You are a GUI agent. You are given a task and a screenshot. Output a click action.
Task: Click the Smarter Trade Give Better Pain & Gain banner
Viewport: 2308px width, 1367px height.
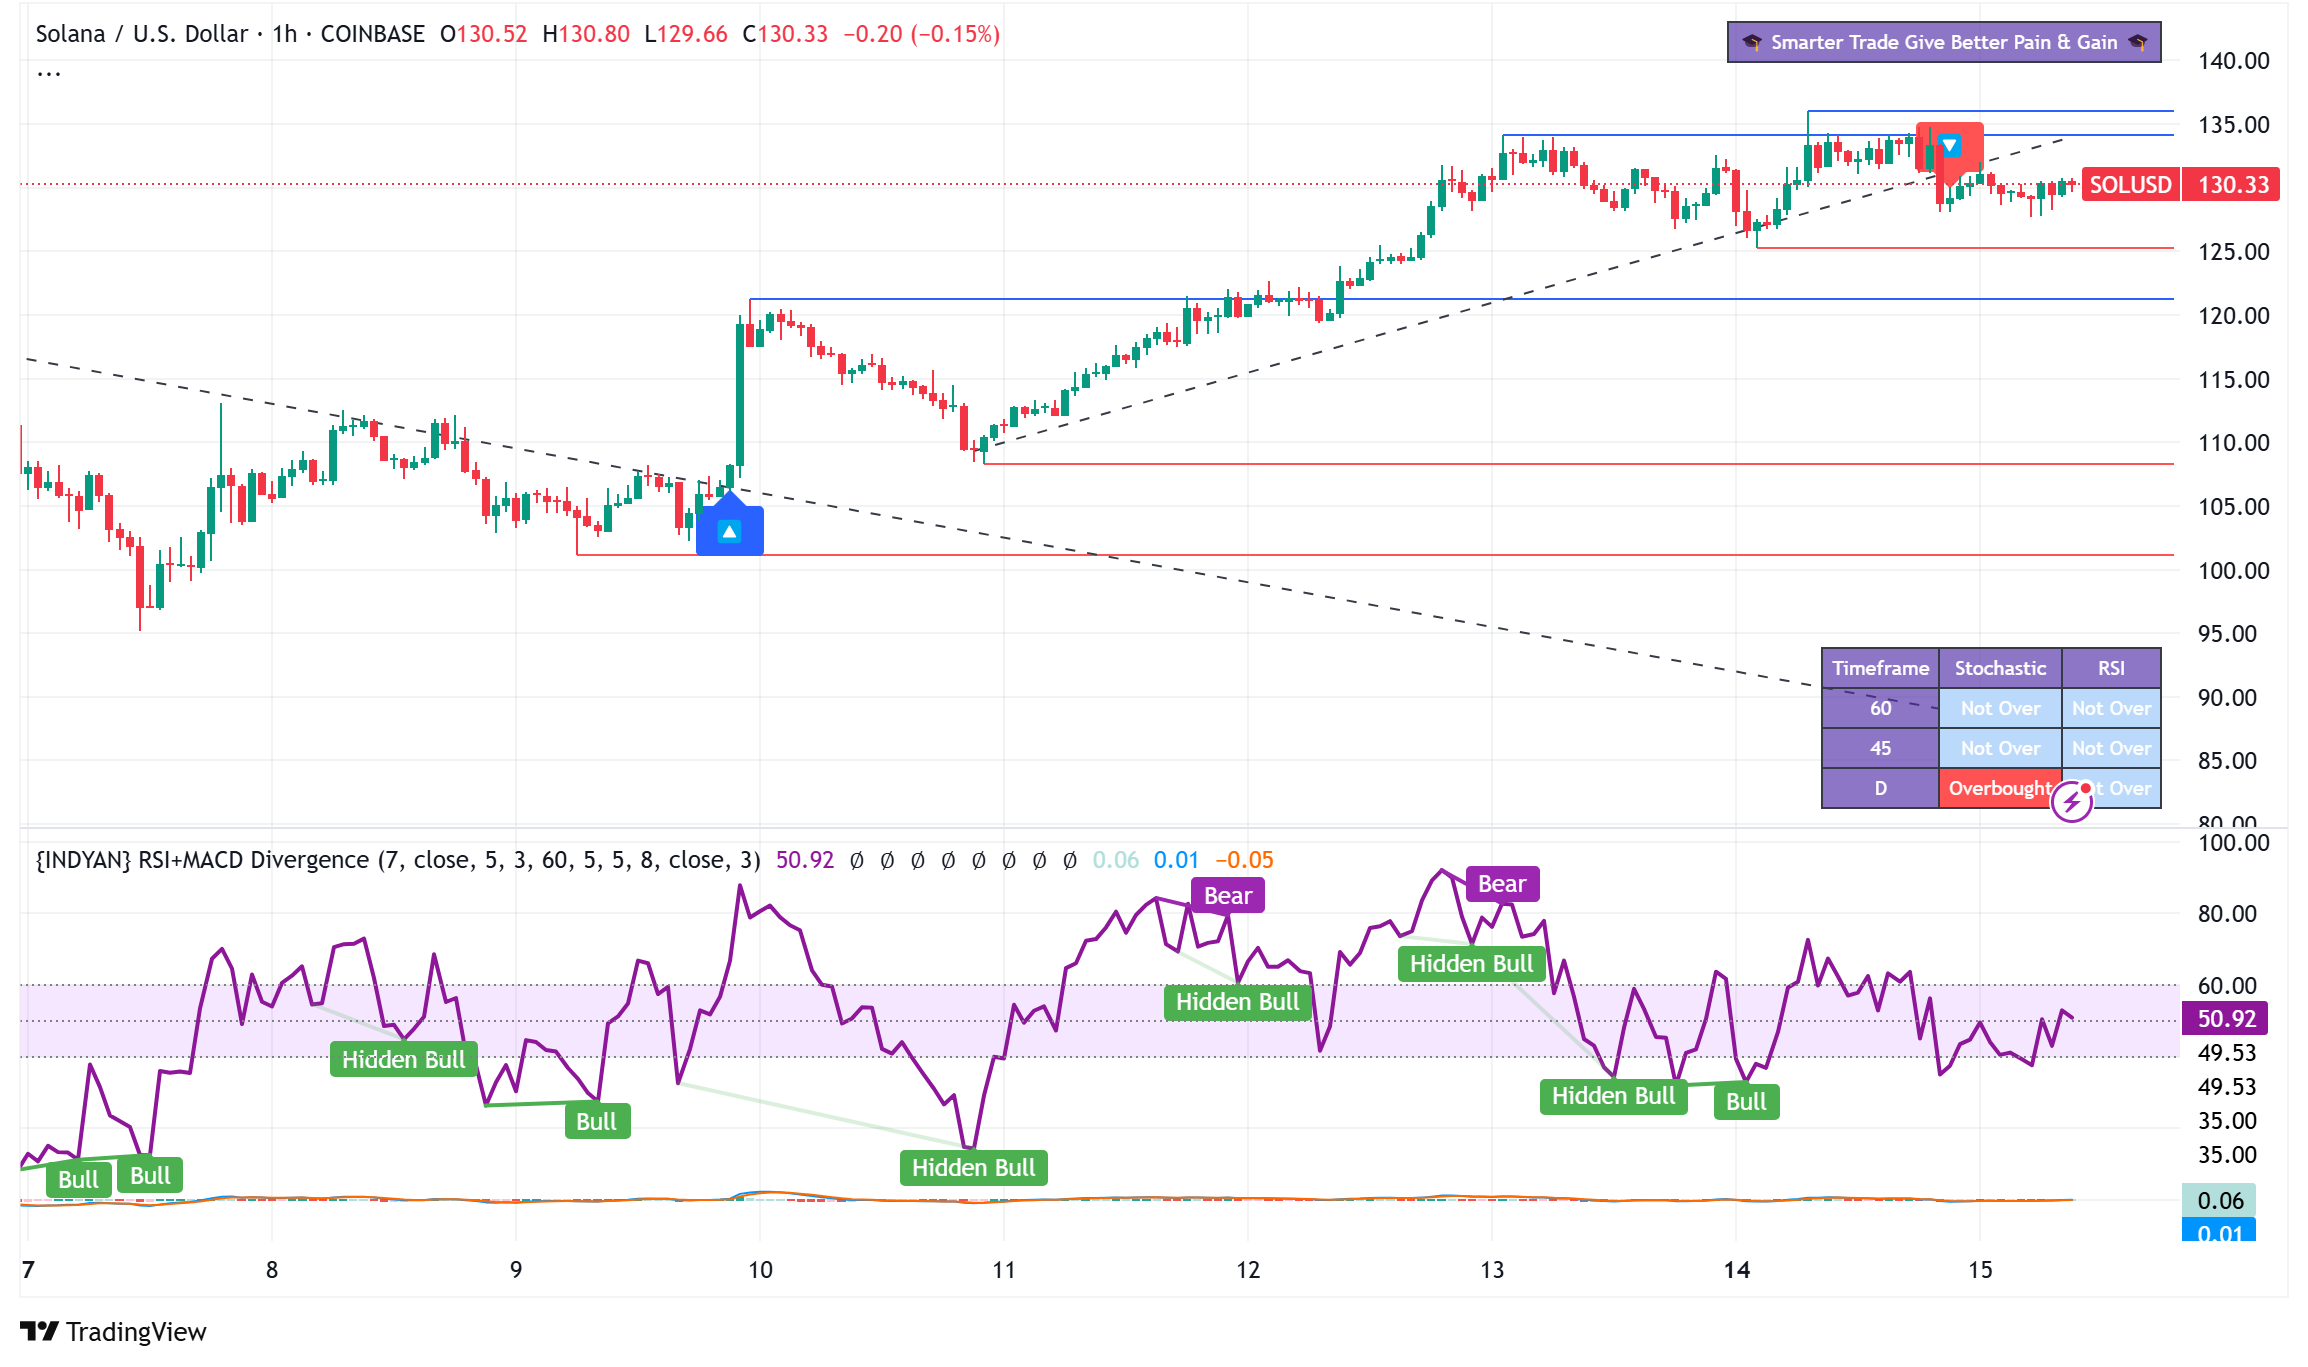(x=1944, y=42)
